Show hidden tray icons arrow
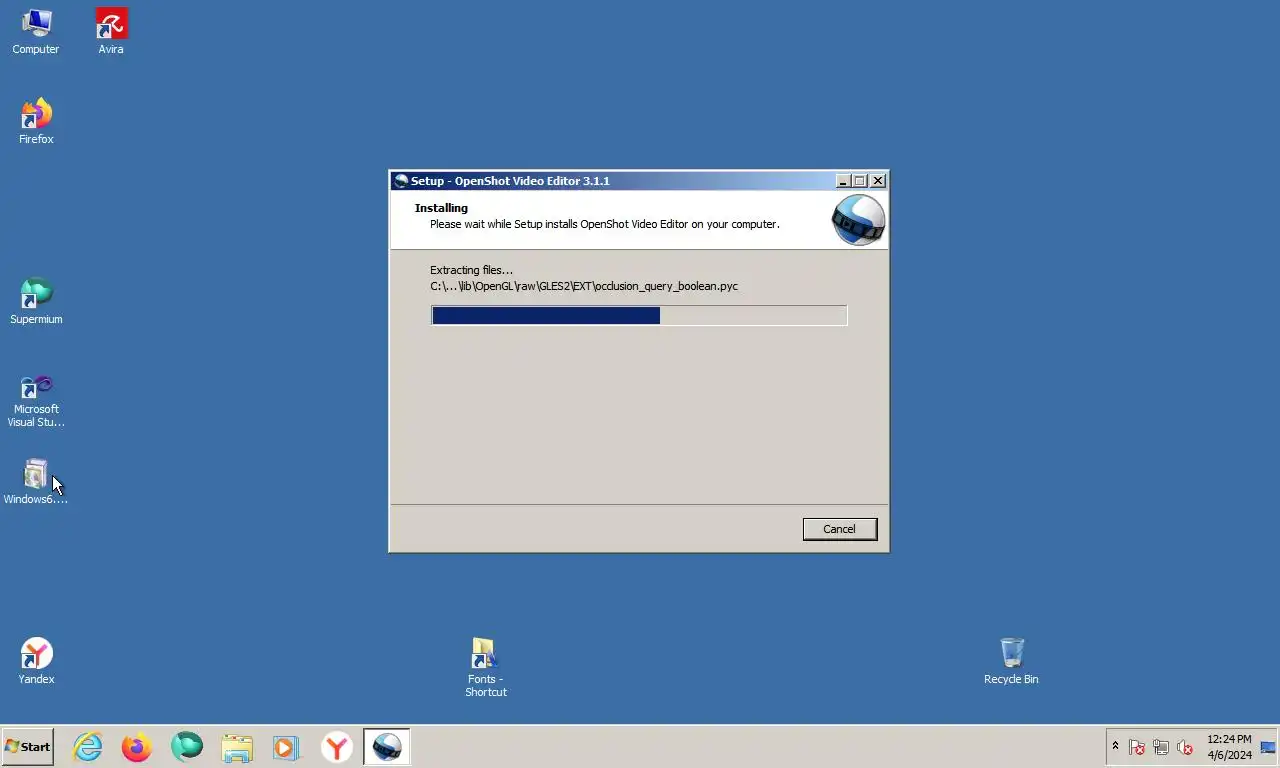This screenshot has width=1280, height=768. point(1115,746)
